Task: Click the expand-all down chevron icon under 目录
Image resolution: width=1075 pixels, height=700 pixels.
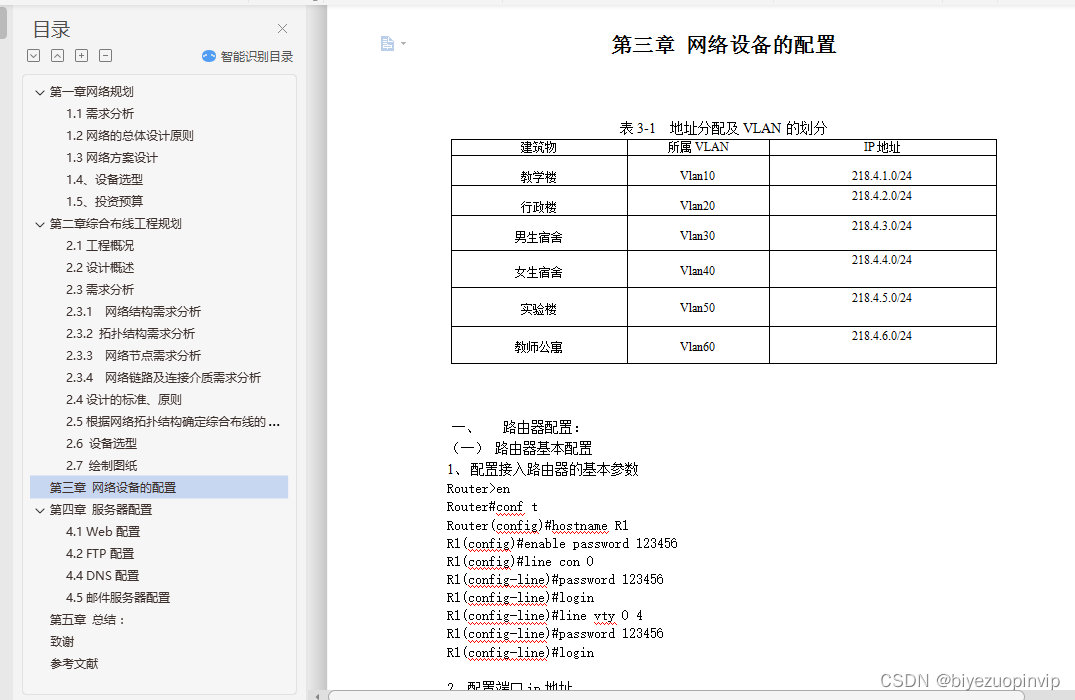Action: [34, 56]
